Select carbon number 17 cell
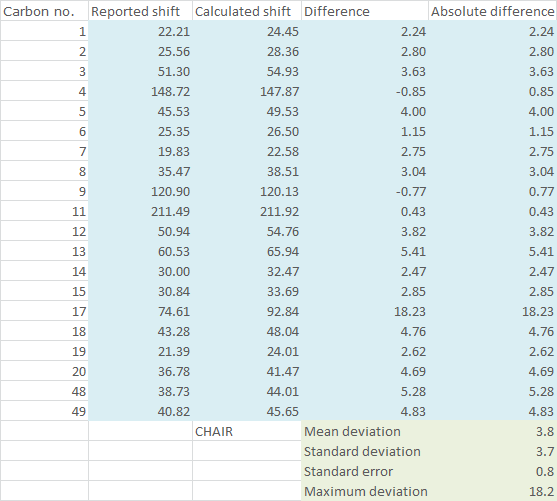The height and width of the screenshot is (501, 557). (x=44, y=311)
